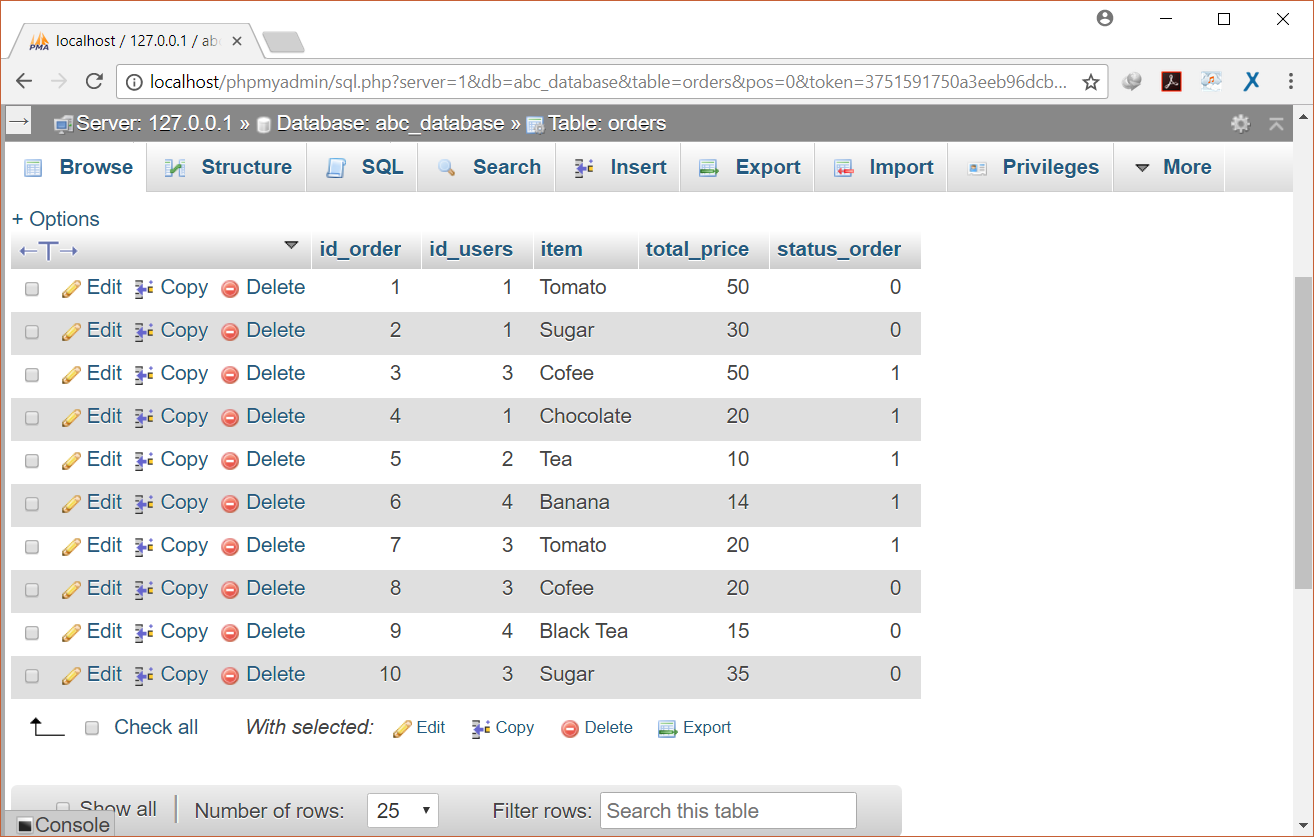Screen dimensions: 1314x837
Task: Tick the checkbox for the Tea row
Action: click(32, 461)
